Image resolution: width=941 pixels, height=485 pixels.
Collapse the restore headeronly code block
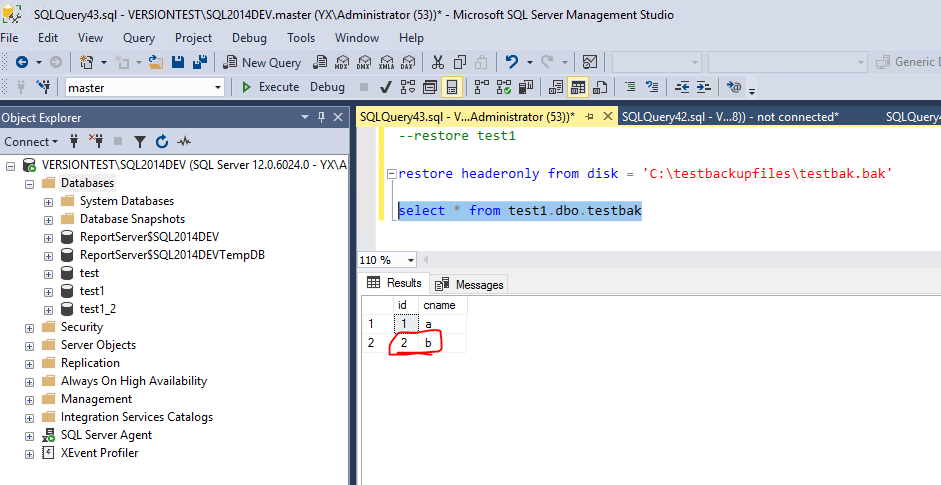pos(392,174)
